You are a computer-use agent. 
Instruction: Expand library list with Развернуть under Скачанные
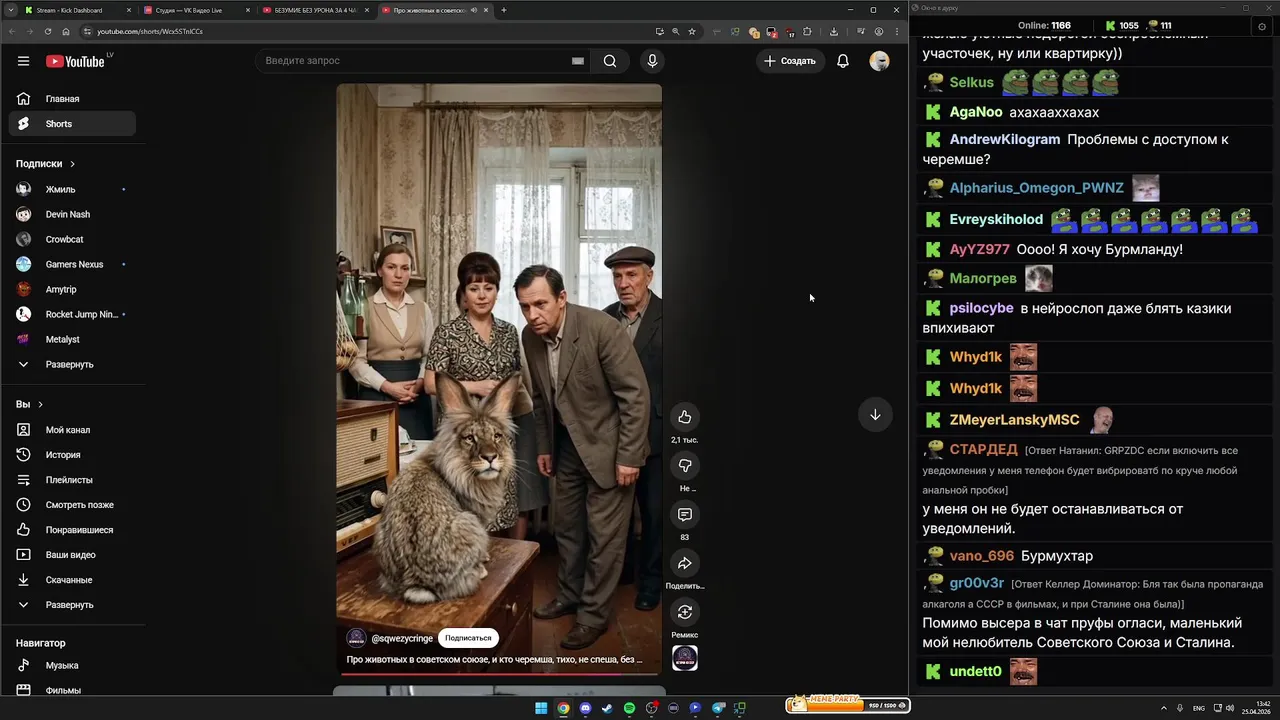pos(70,605)
